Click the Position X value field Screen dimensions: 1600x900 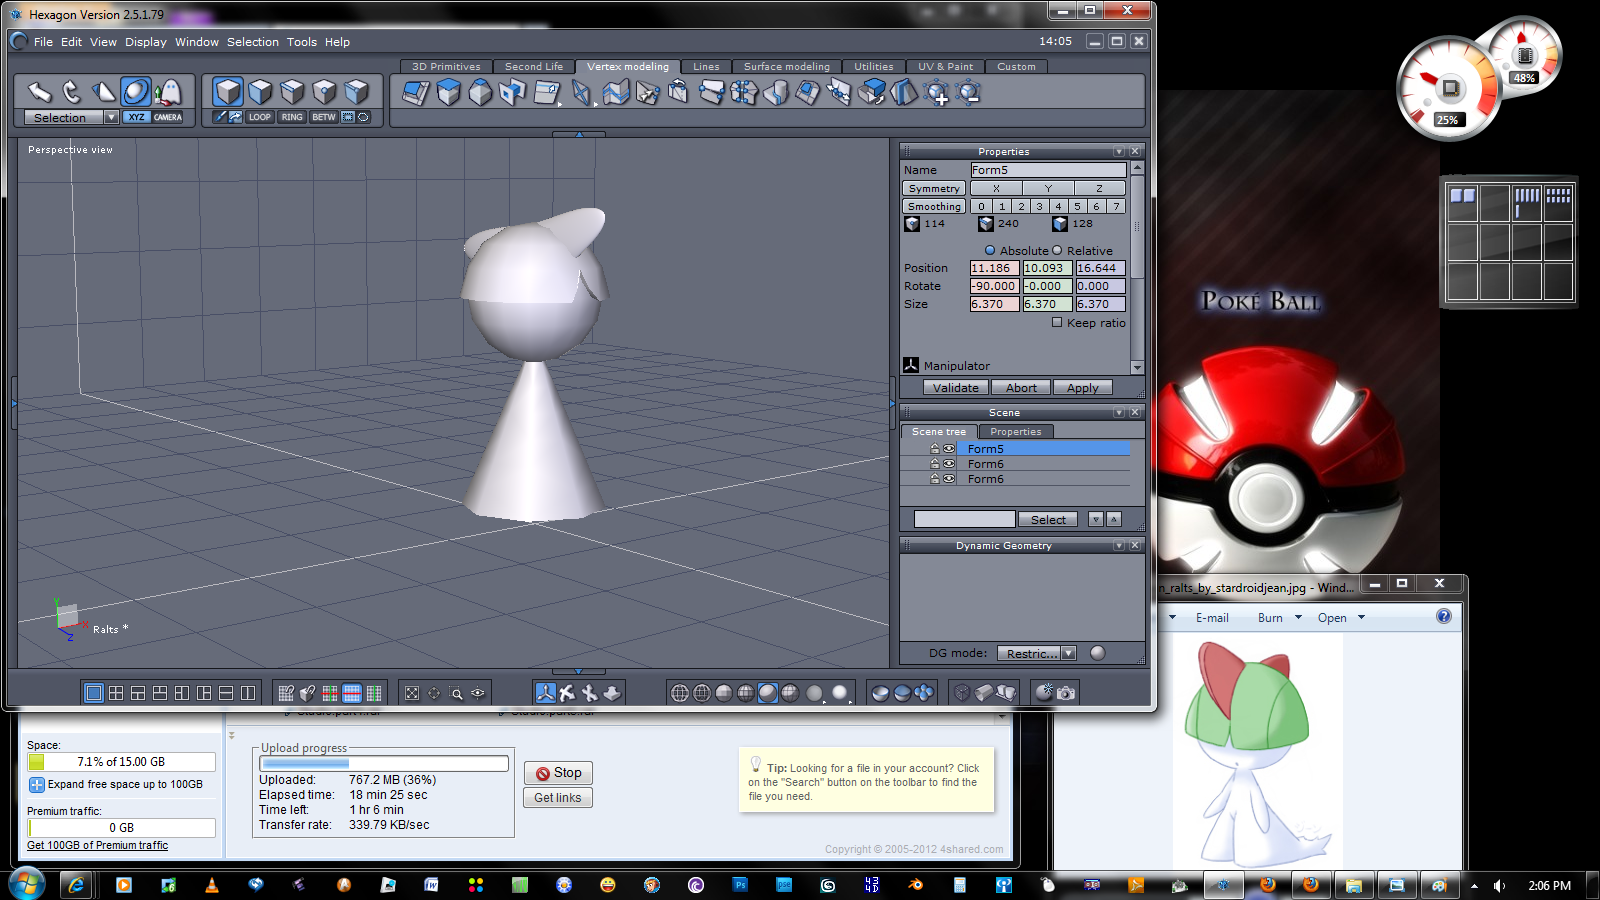pos(993,268)
